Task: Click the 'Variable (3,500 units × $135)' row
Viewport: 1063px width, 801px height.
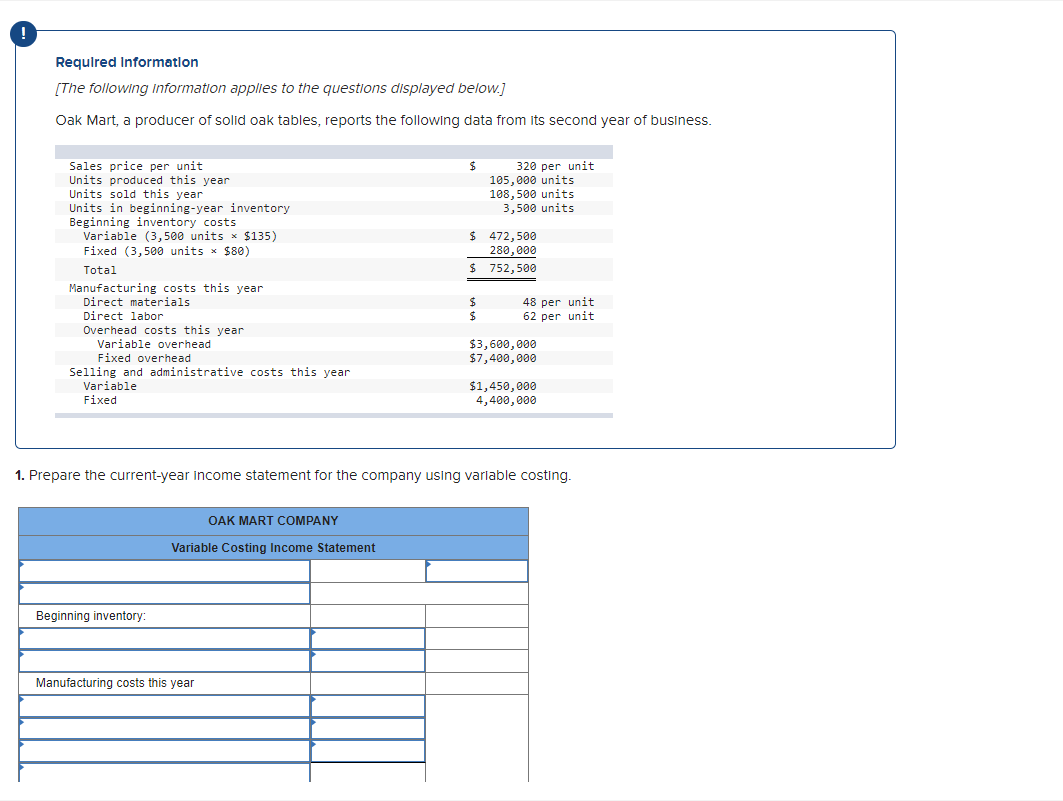Action: (334, 237)
